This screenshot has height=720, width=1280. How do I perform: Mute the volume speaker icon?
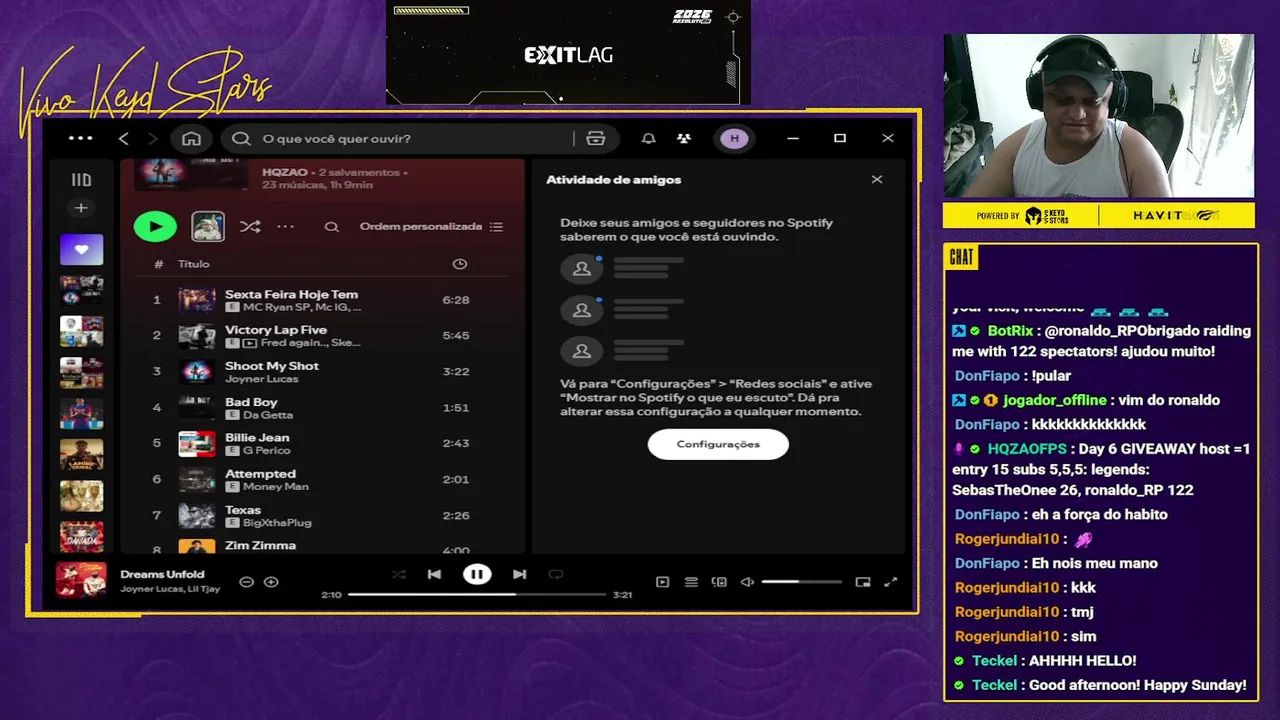coord(747,582)
